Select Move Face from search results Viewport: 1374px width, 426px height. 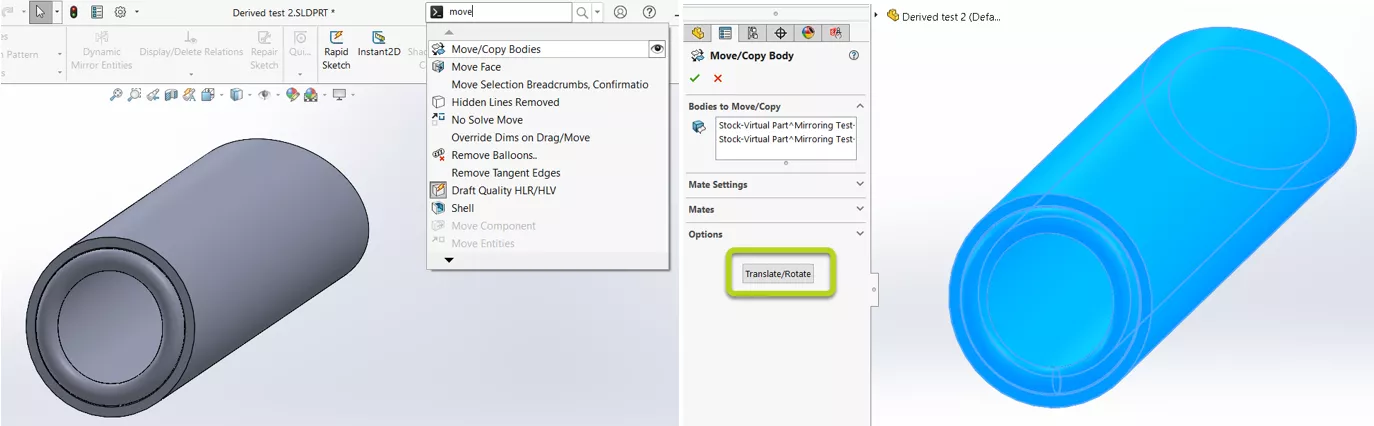coord(548,67)
